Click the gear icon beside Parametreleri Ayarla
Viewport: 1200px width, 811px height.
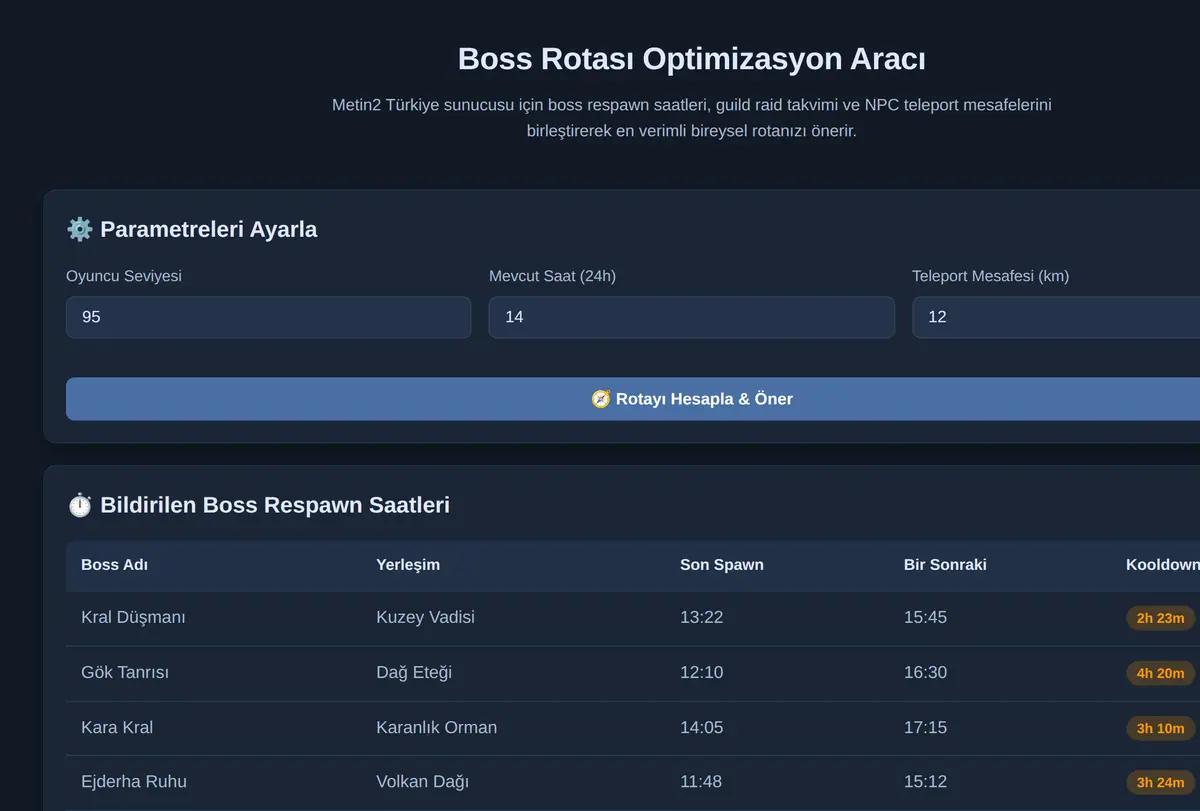tap(80, 229)
